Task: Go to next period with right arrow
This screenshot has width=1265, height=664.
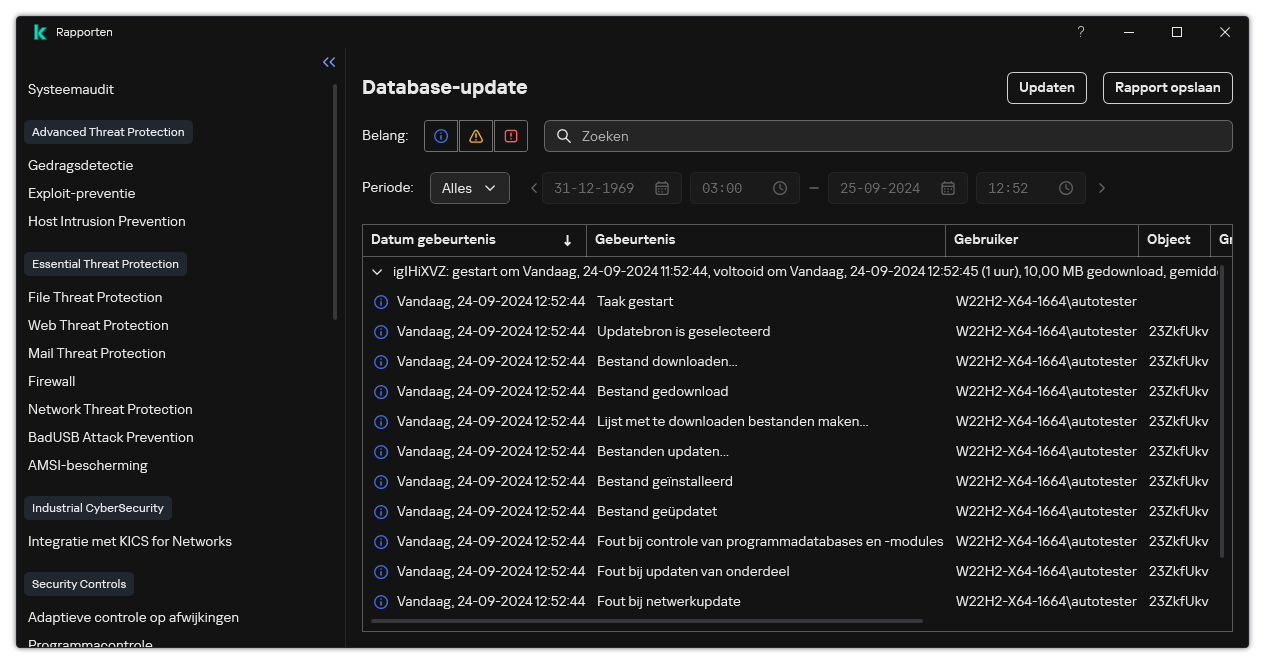Action: click(1102, 188)
